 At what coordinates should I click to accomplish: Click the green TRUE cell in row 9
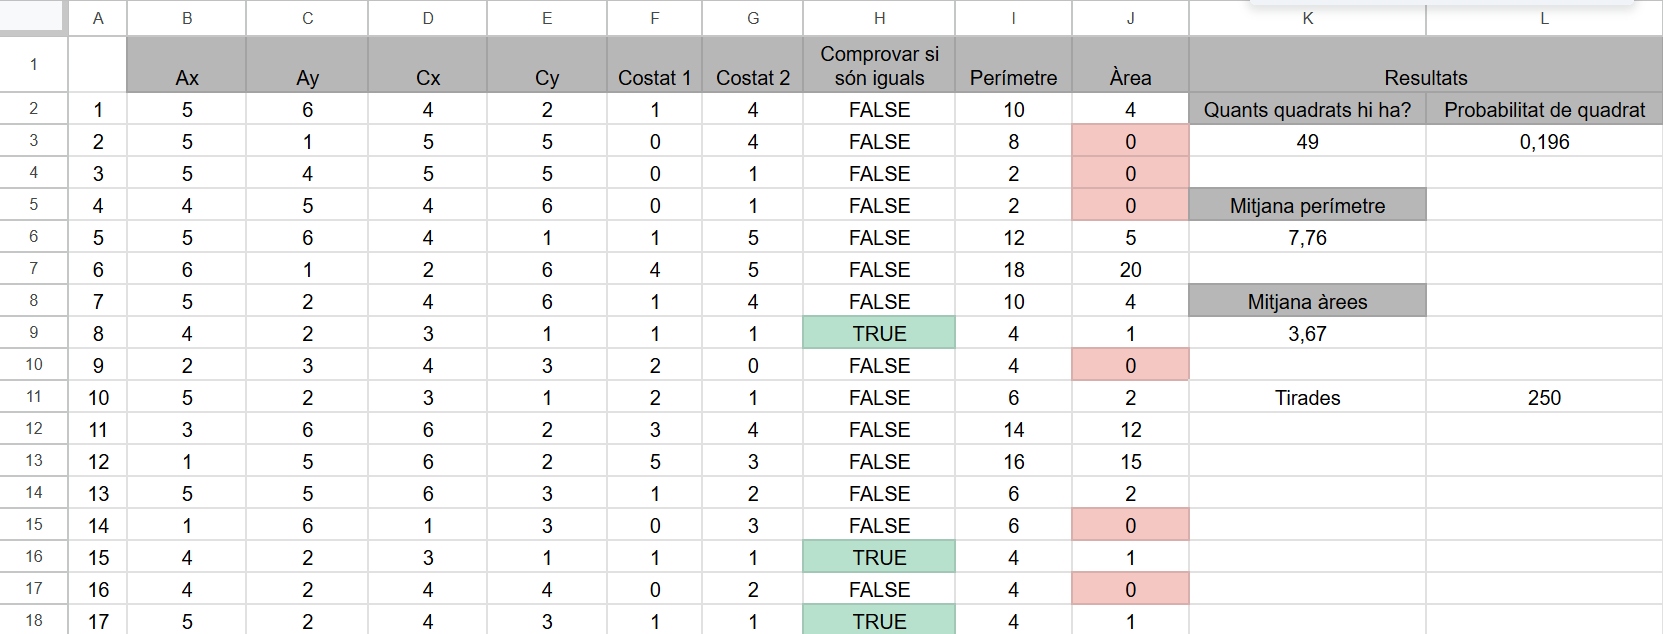pyautogui.click(x=879, y=334)
